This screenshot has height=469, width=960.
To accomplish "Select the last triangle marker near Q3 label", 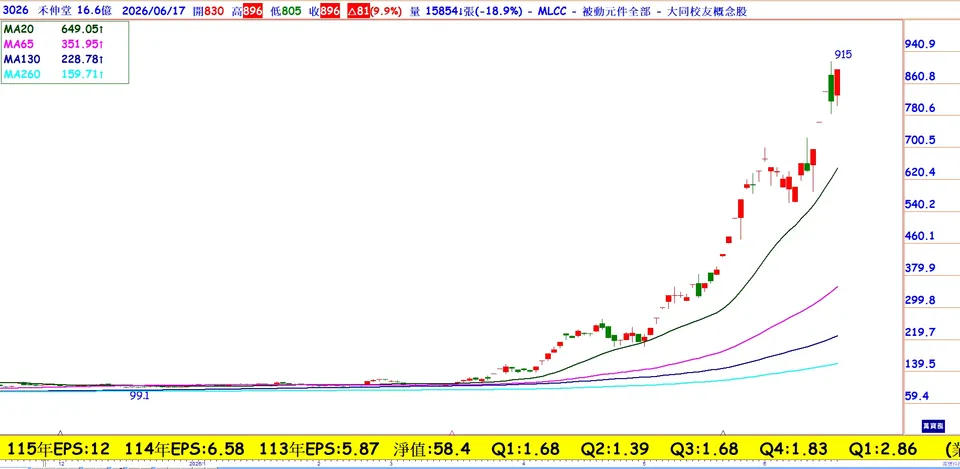I will (723, 432).
